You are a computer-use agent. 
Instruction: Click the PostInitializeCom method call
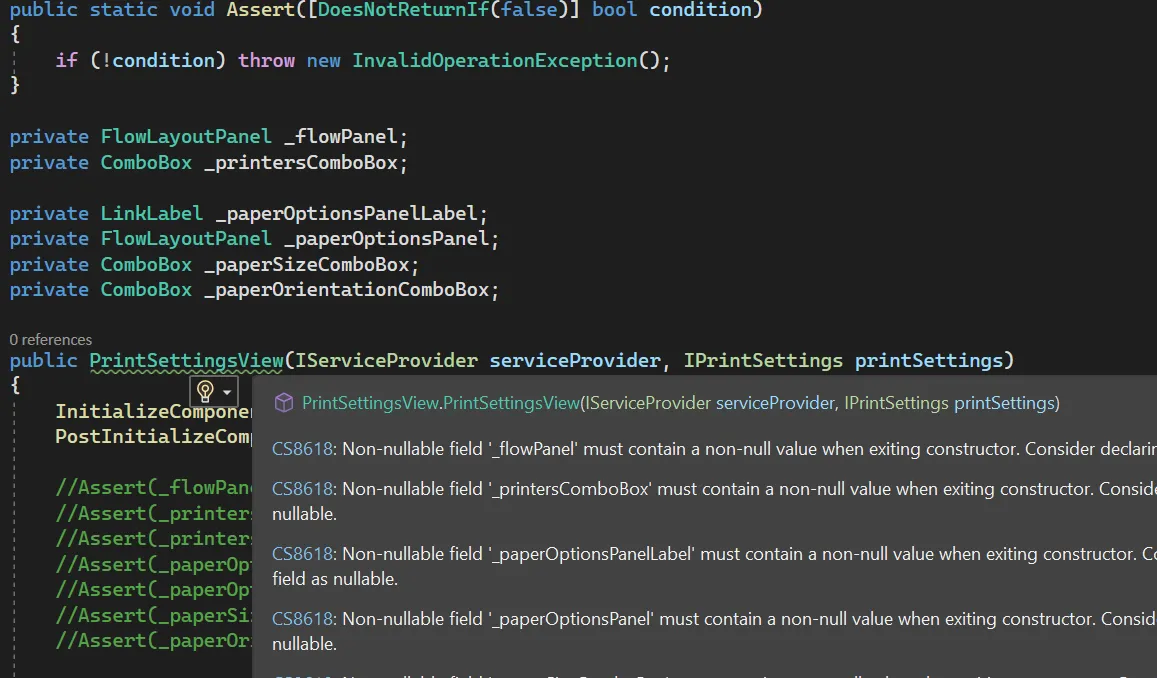pos(153,436)
